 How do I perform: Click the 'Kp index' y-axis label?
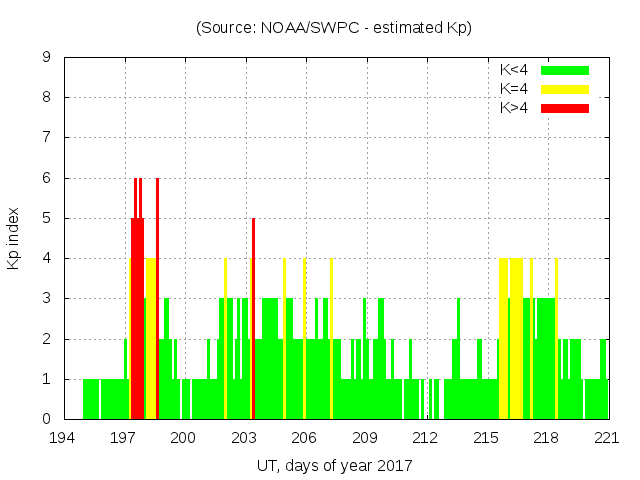pos(14,238)
